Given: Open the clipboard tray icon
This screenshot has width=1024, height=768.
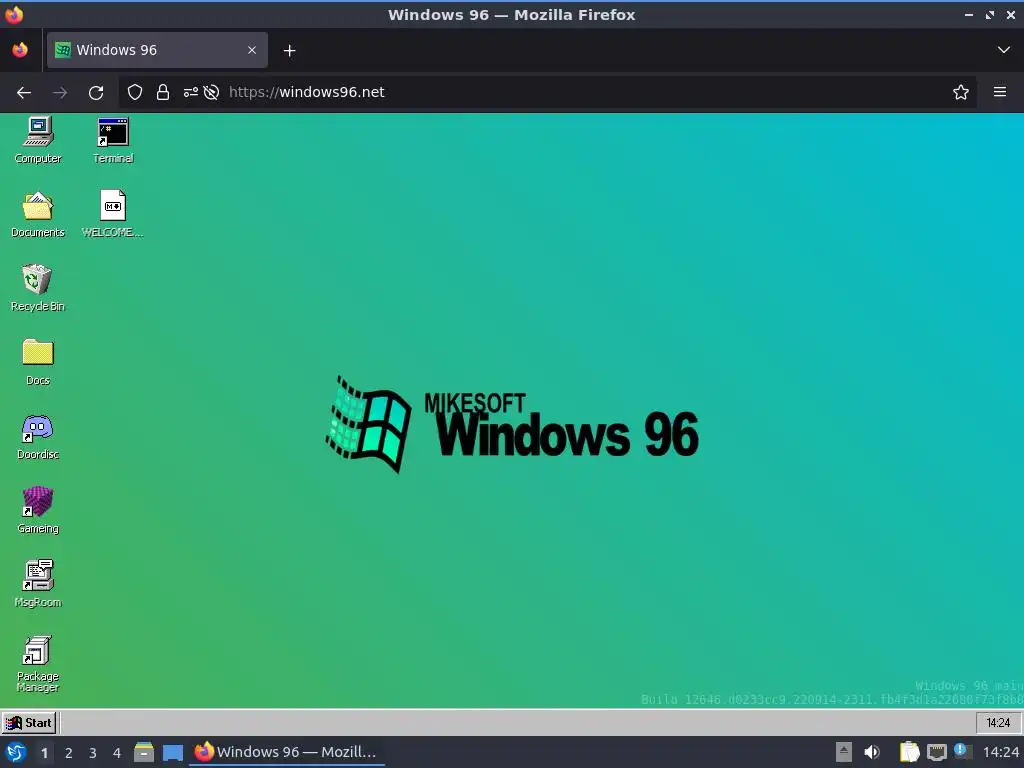Looking at the screenshot, I should 909,752.
